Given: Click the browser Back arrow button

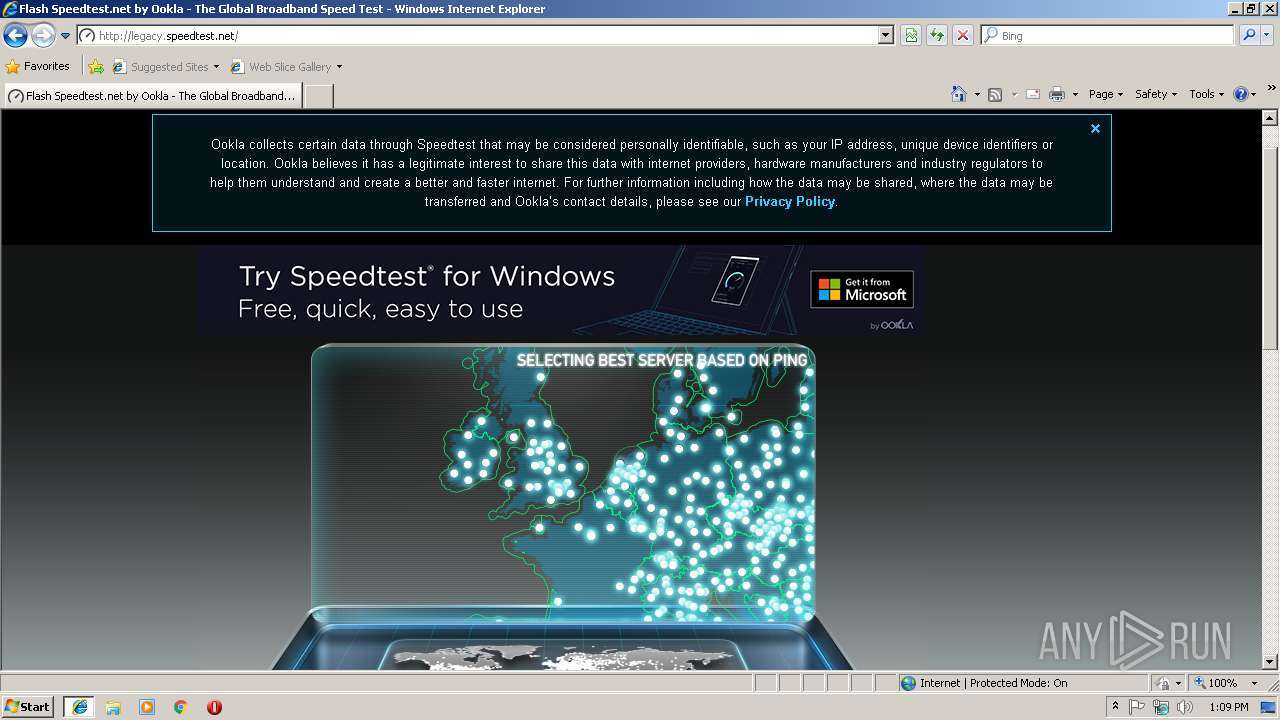Looking at the screenshot, I should click(15, 36).
